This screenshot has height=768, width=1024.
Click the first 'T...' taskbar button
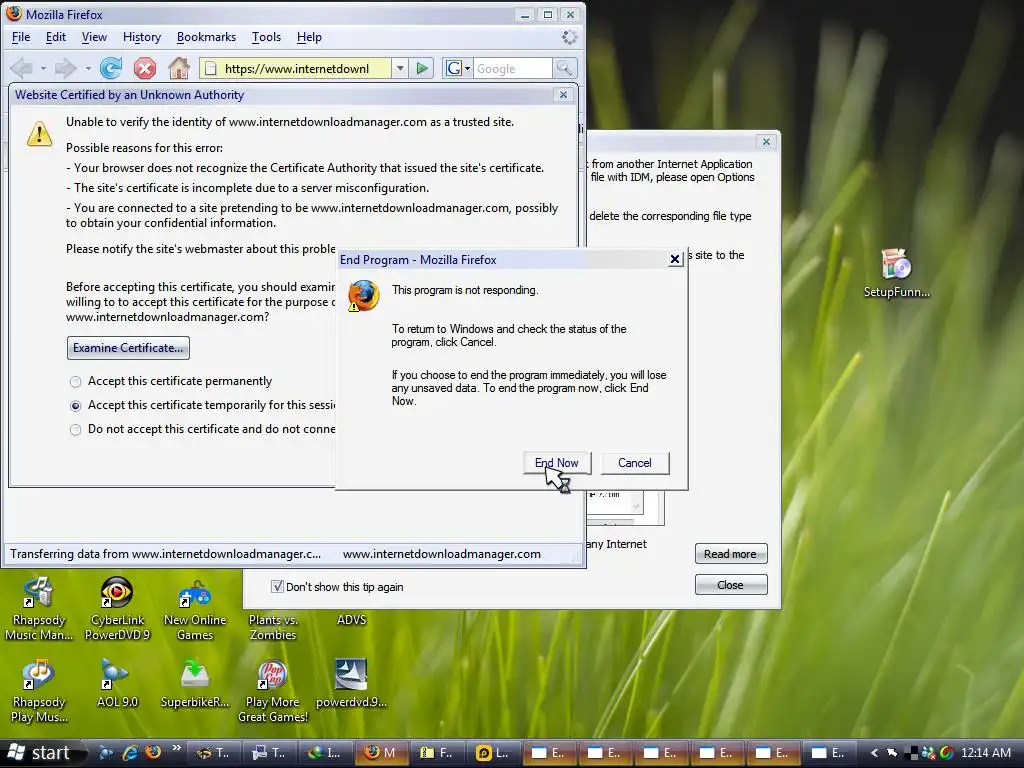coord(215,753)
